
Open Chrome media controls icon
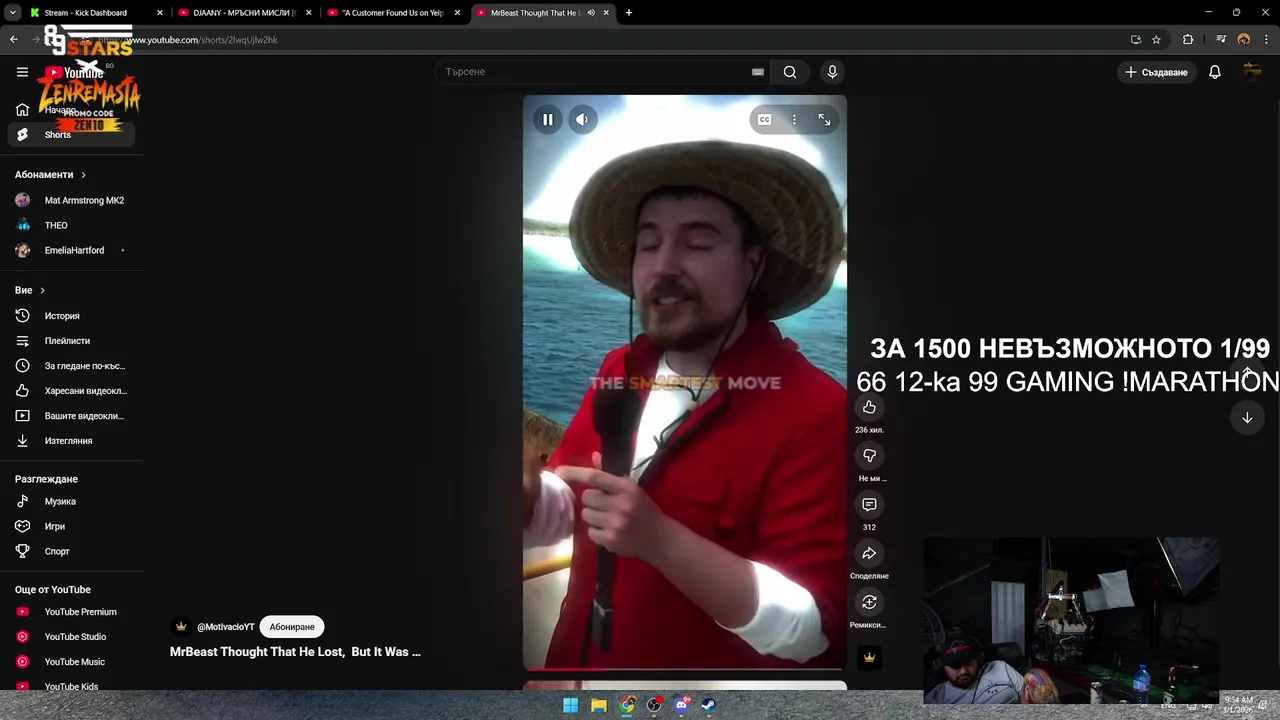pyautogui.click(x=1221, y=40)
